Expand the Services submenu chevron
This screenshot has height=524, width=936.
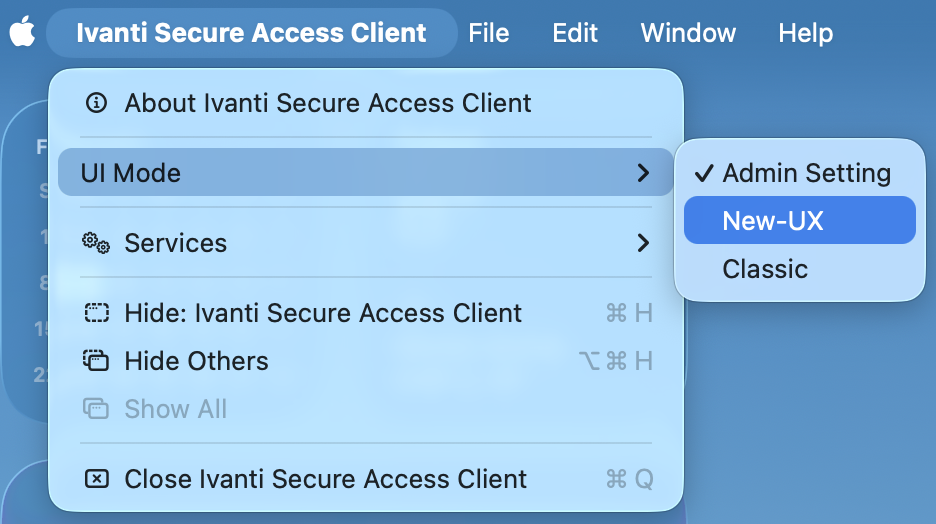pyautogui.click(x=643, y=243)
